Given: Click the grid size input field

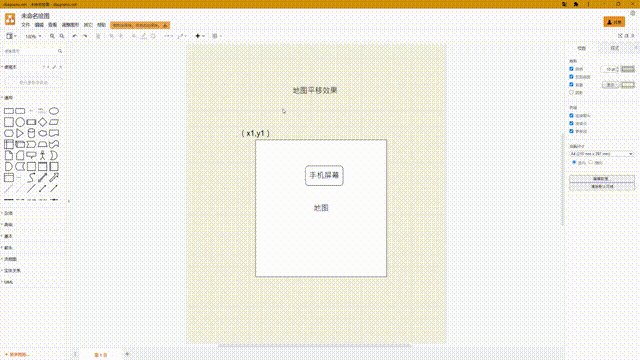Looking at the screenshot, I should [x=610, y=69].
